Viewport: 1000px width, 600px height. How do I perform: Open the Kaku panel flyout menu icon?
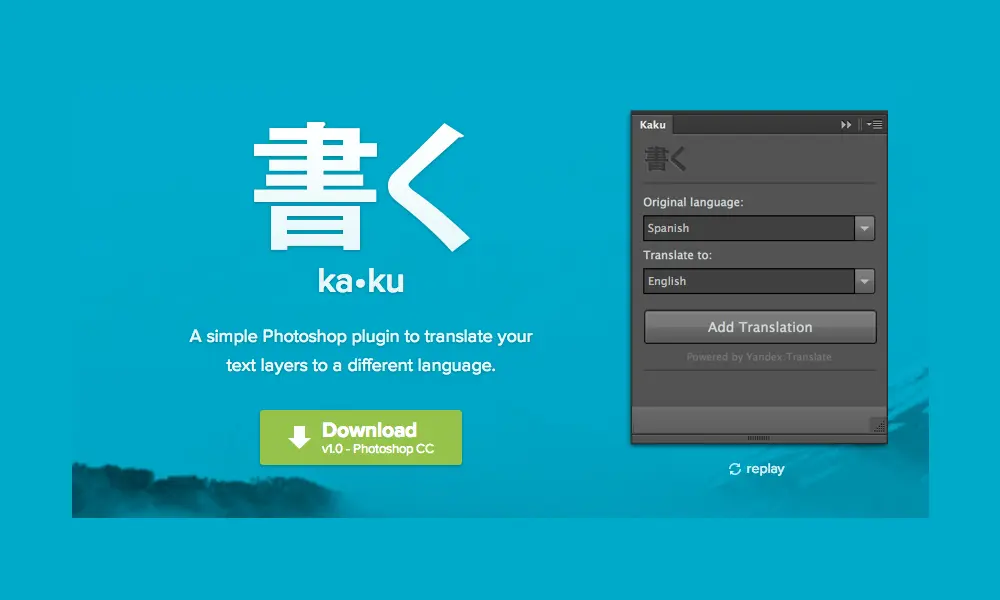(x=874, y=124)
